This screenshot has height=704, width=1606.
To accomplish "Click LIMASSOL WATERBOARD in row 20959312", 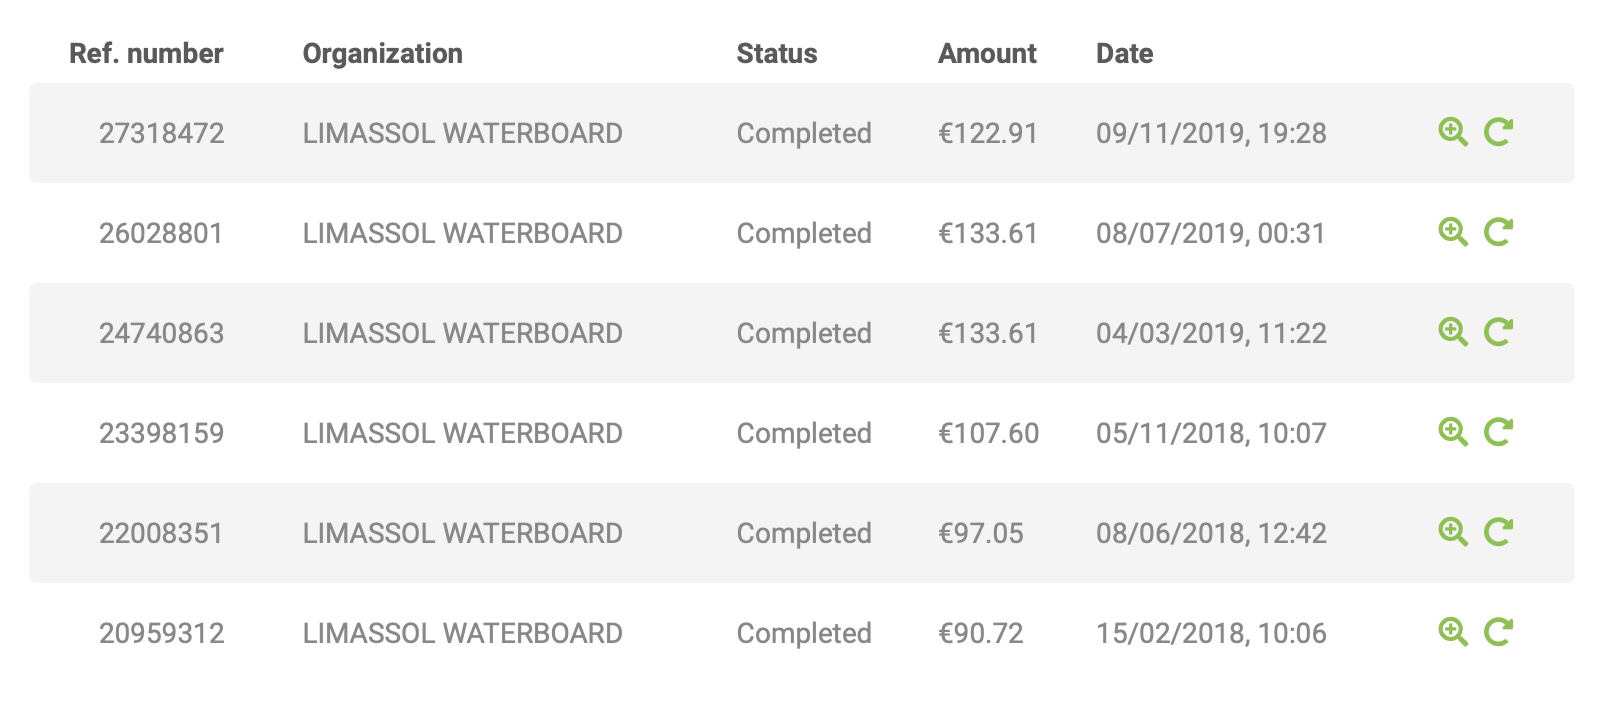I will pos(463,633).
